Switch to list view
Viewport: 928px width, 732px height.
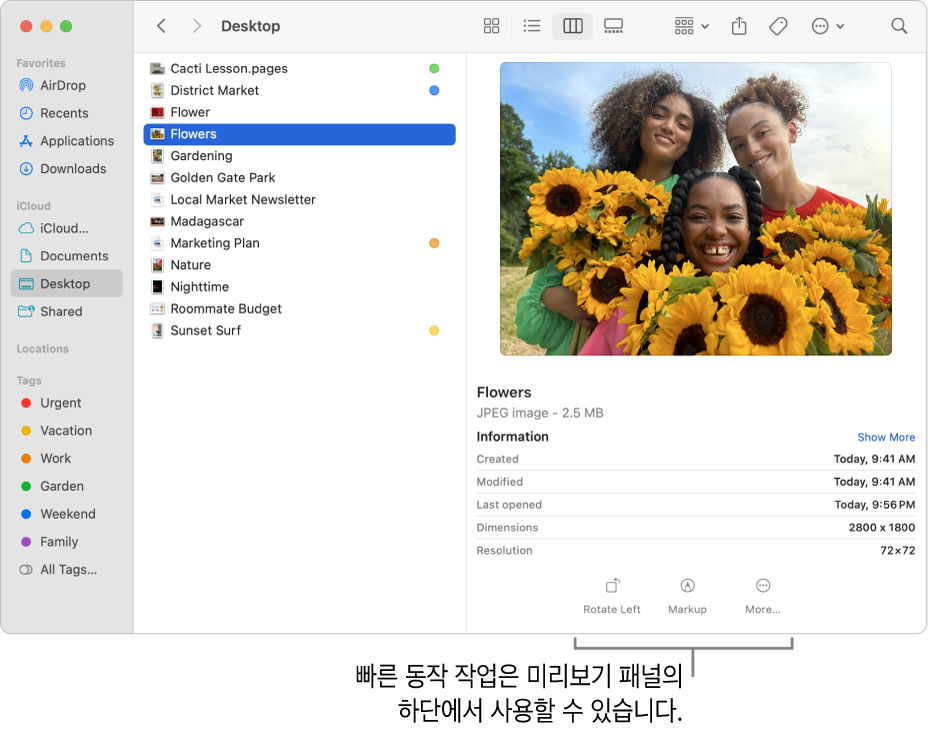click(532, 26)
